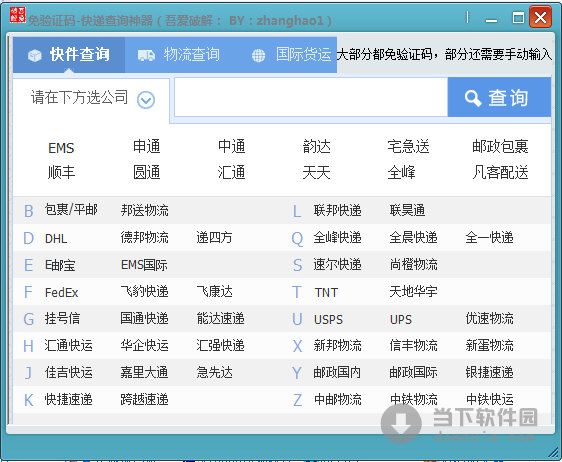This screenshot has height=462, width=562.
Task: Choose 国通快递 in the G row
Action: pos(144,318)
